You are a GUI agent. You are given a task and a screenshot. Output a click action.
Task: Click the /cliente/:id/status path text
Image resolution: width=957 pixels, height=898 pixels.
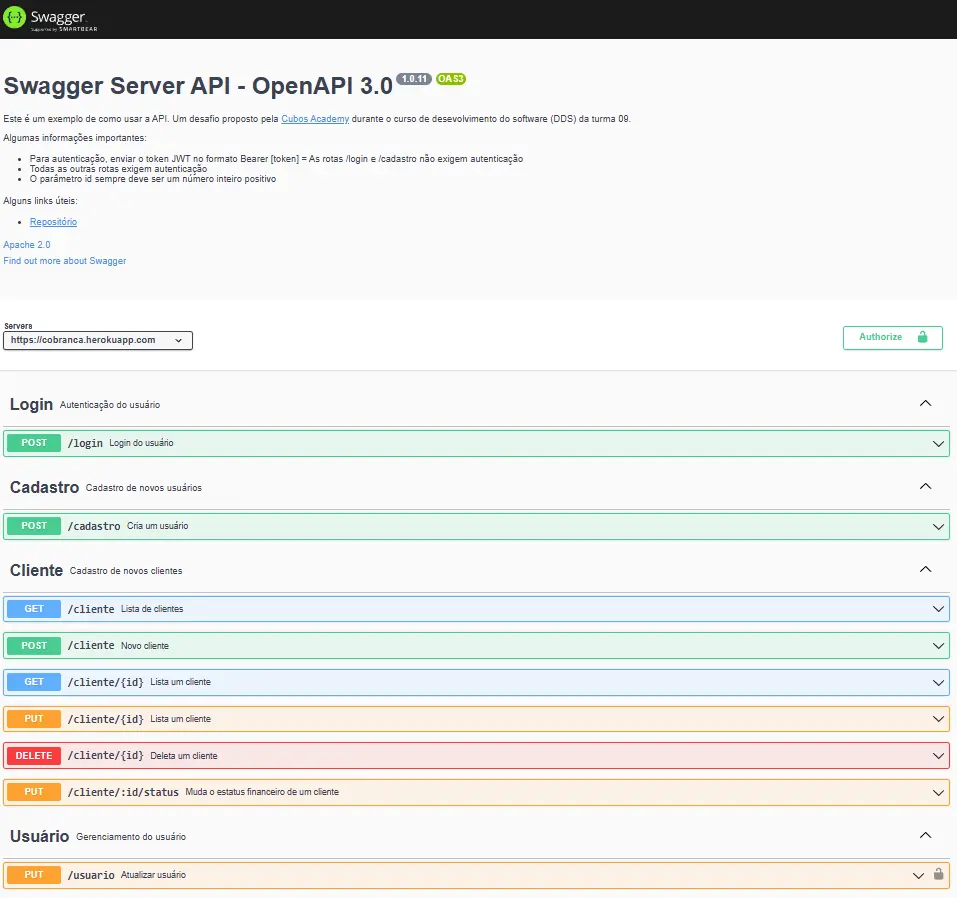(123, 792)
